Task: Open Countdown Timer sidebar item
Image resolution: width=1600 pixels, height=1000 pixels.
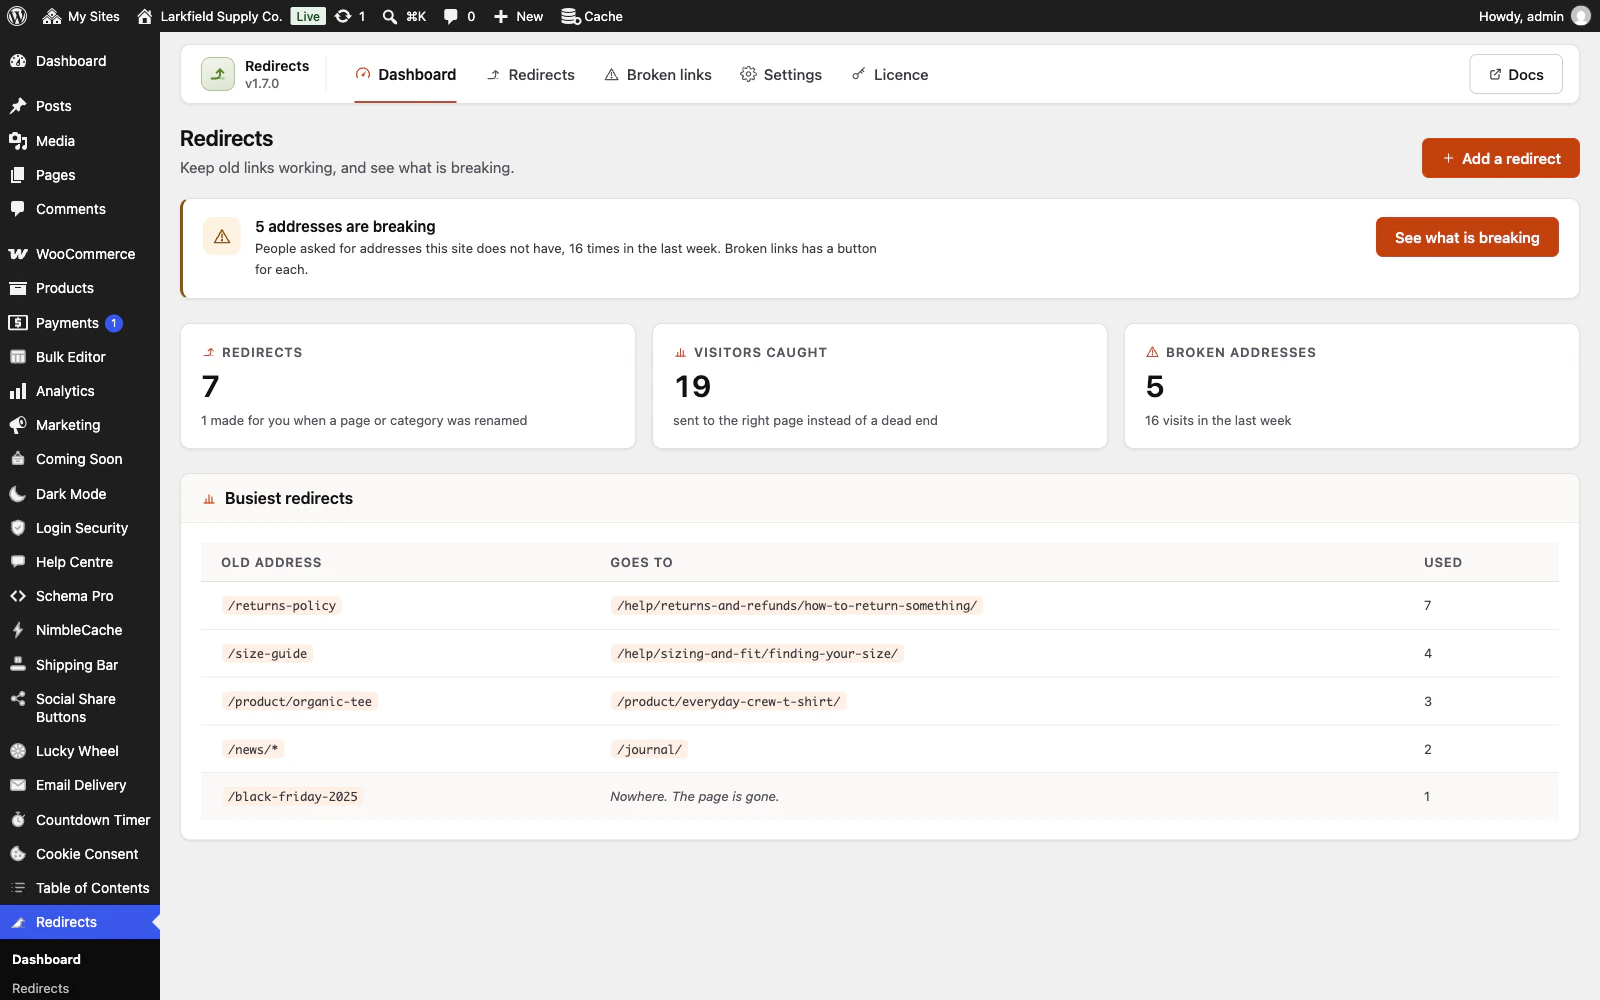Action: (80, 820)
